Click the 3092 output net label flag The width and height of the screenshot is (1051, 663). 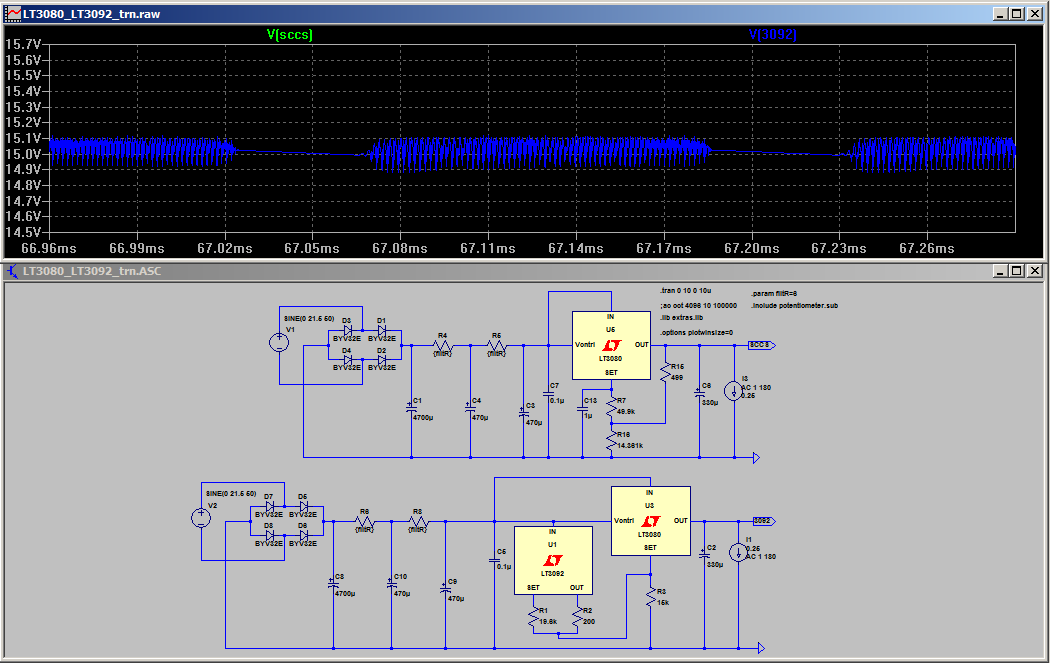tap(764, 521)
